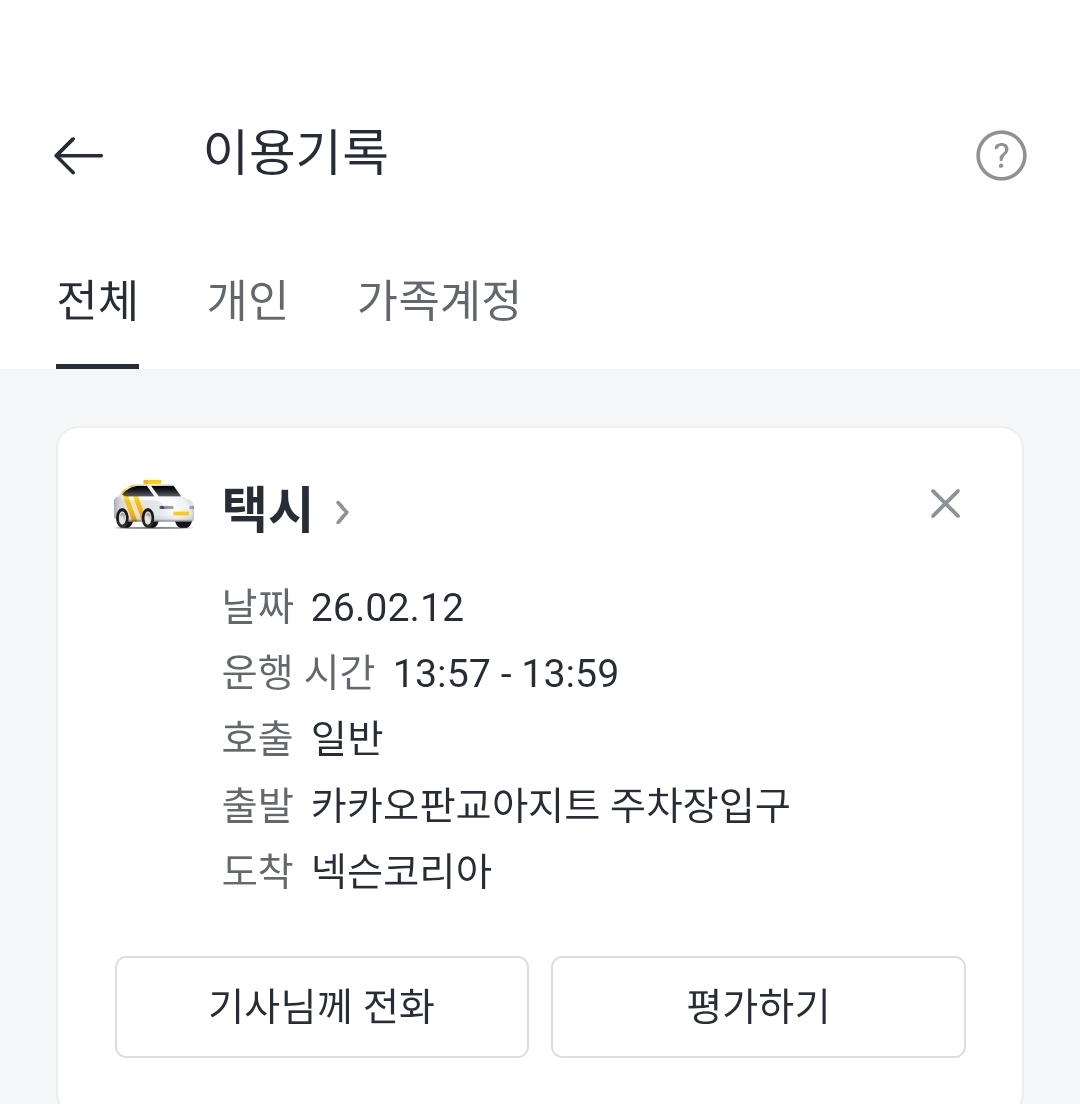Open help via the question mark icon
The height and width of the screenshot is (1104, 1080).
click(x=1001, y=156)
